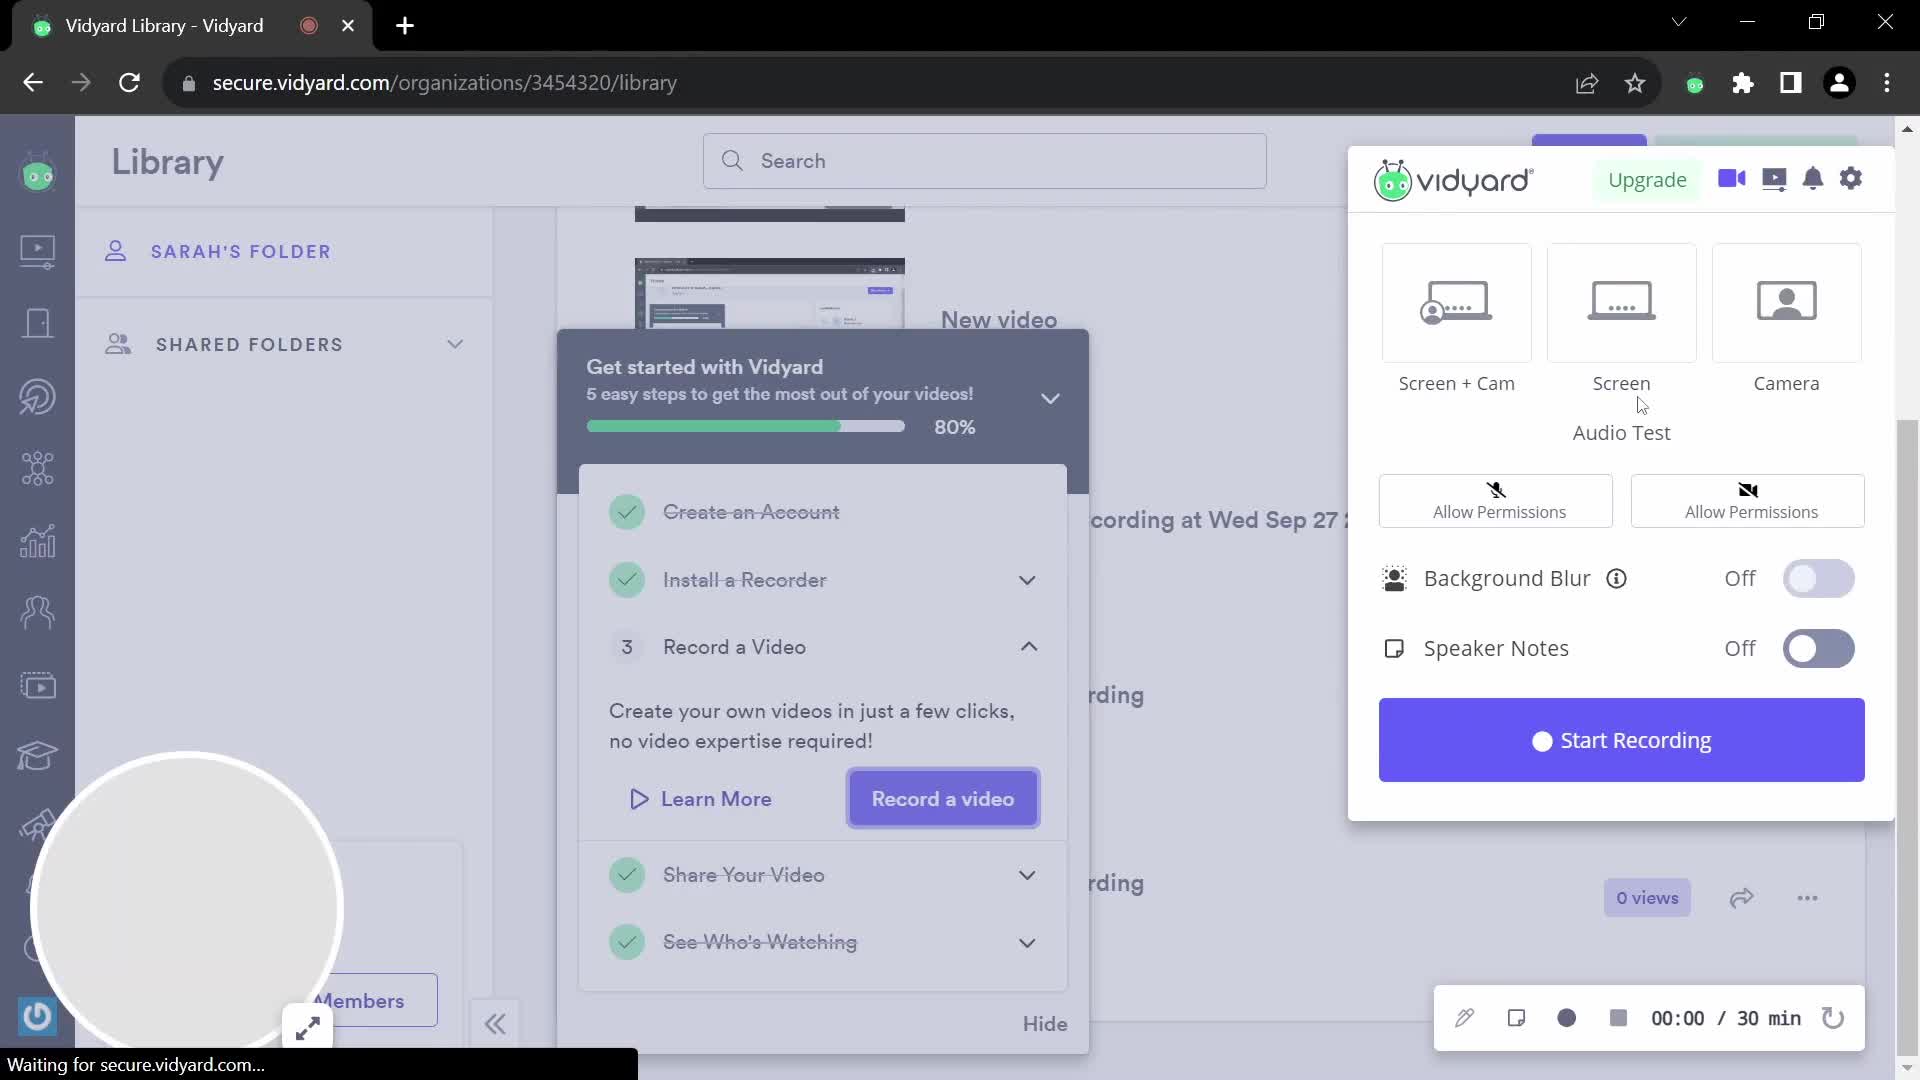Viewport: 1920px width, 1080px height.
Task: Open the video library icon in the left sidebar
Action: (x=38, y=250)
